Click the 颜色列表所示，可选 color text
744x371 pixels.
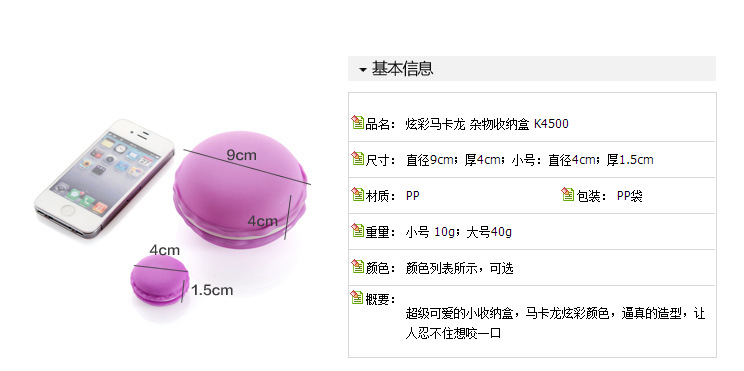pos(459,269)
